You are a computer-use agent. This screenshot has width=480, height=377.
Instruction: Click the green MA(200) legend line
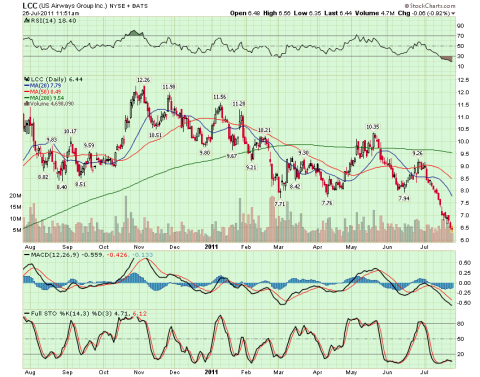[x=27, y=98]
